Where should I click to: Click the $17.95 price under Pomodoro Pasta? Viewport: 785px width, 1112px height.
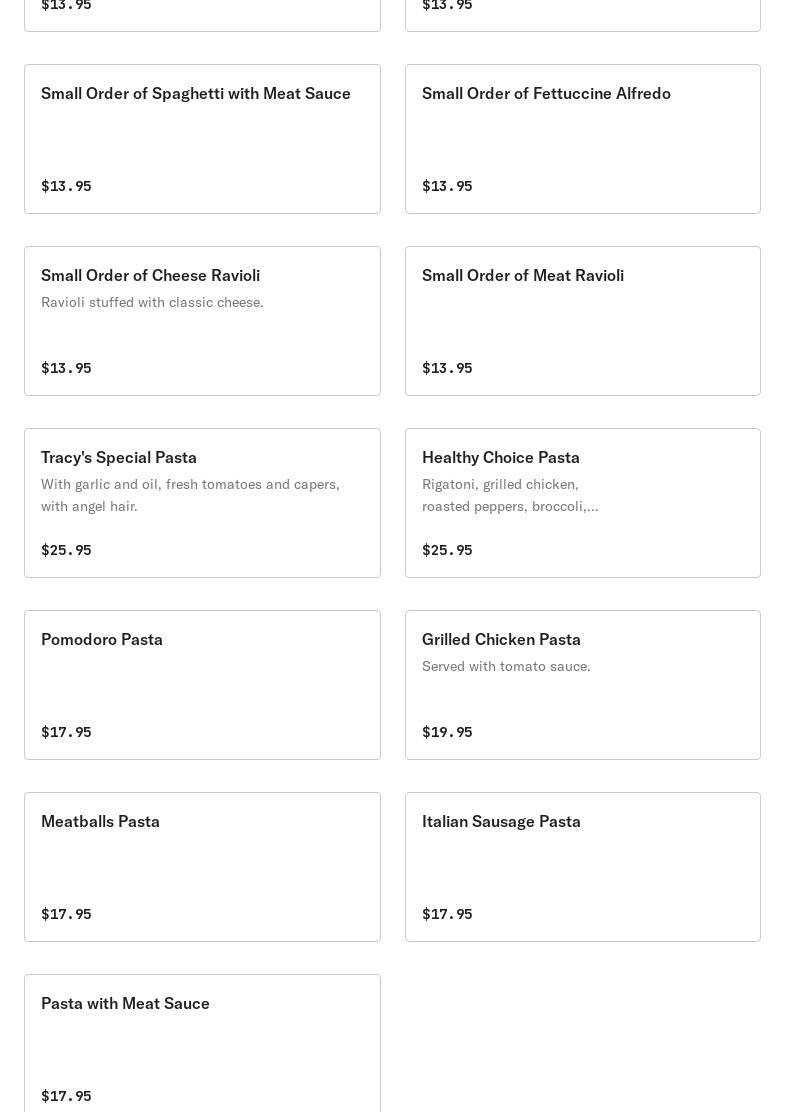(x=66, y=732)
